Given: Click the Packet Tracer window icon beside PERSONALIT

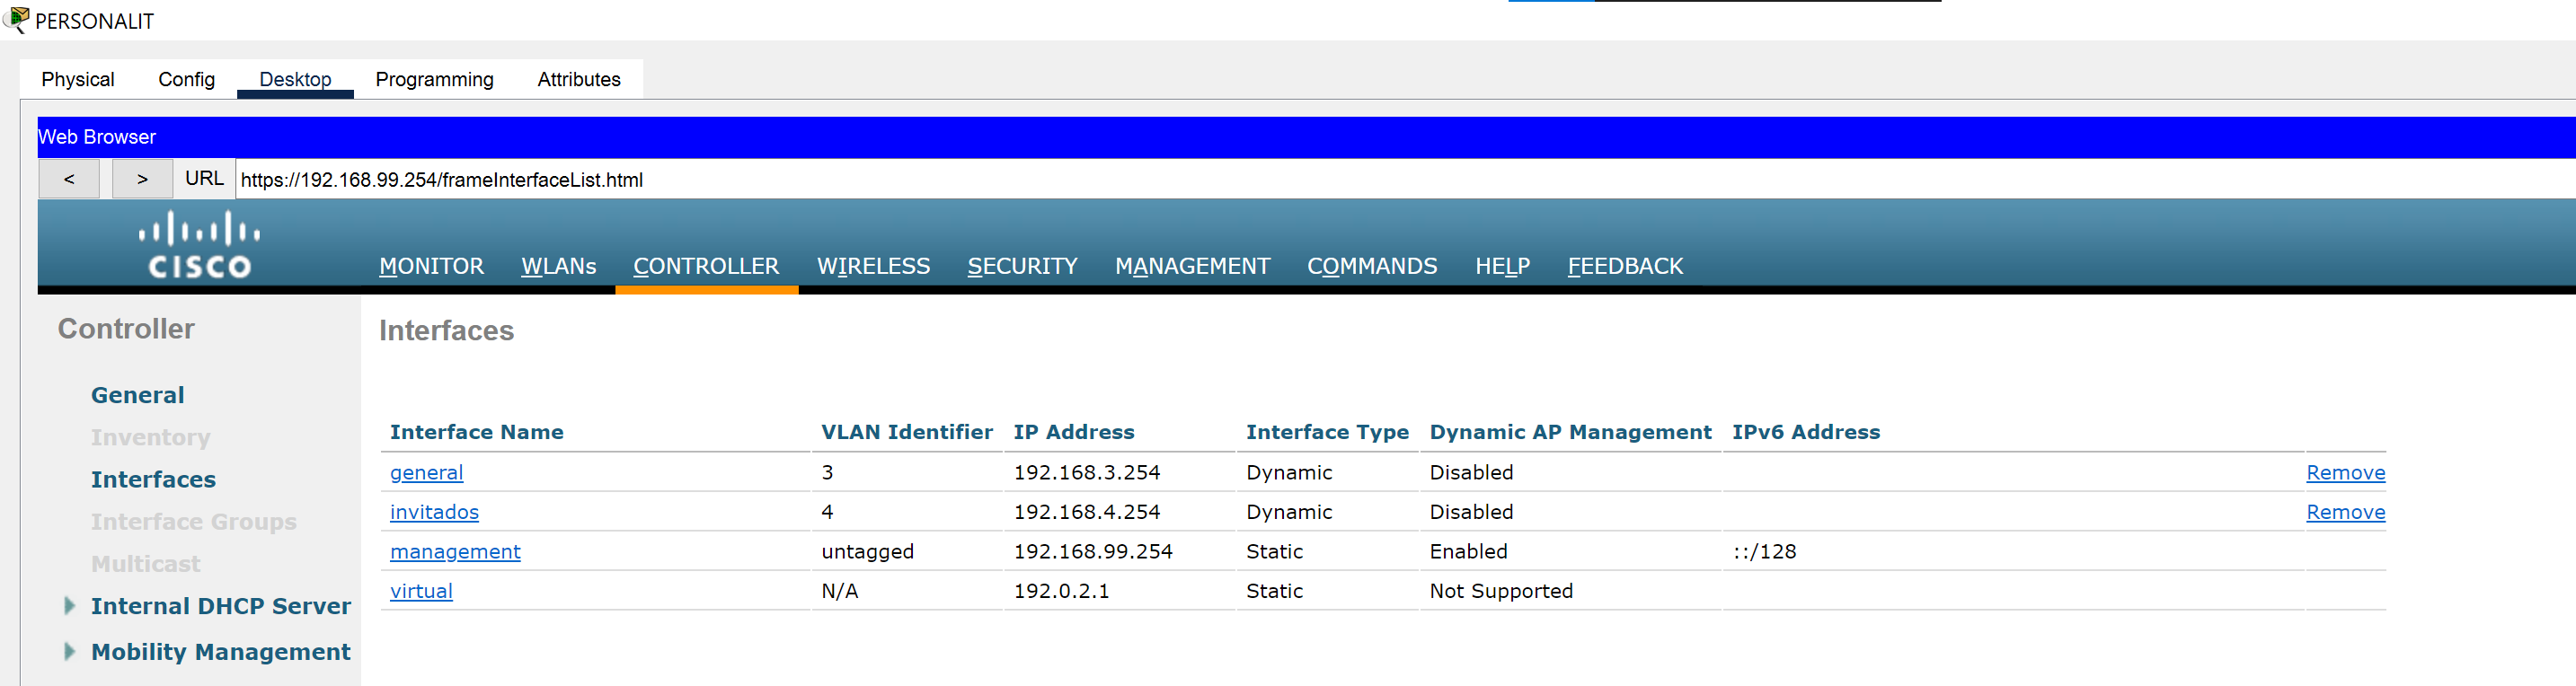Looking at the screenshot, I should (16, 20).
